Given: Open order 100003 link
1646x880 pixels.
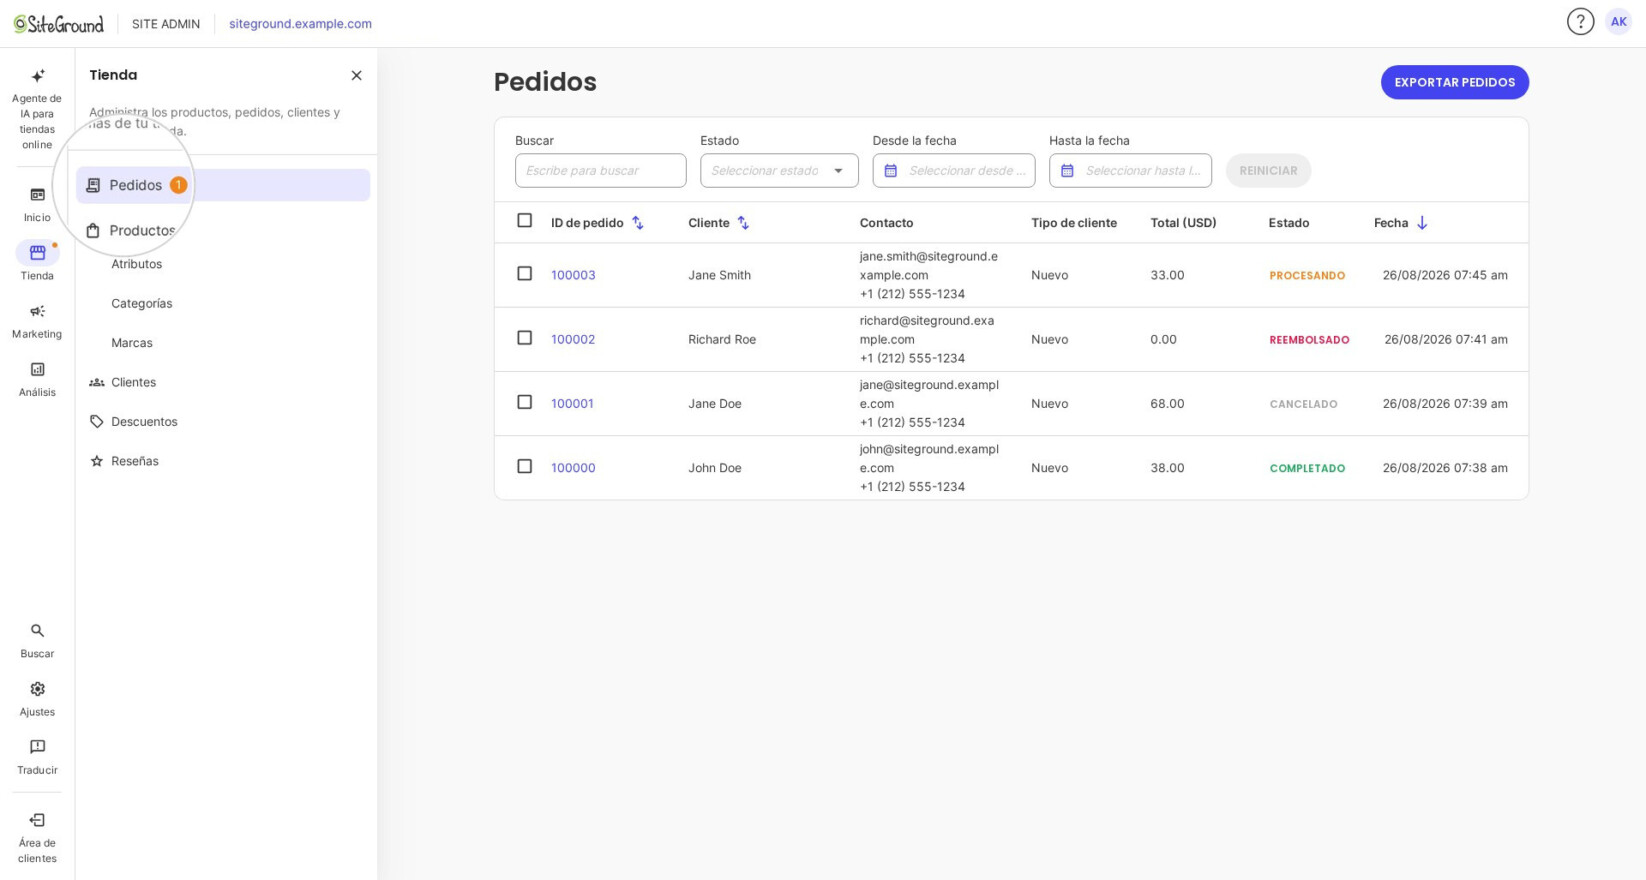Looking at the screenshot, I should (x=573, y=275).
